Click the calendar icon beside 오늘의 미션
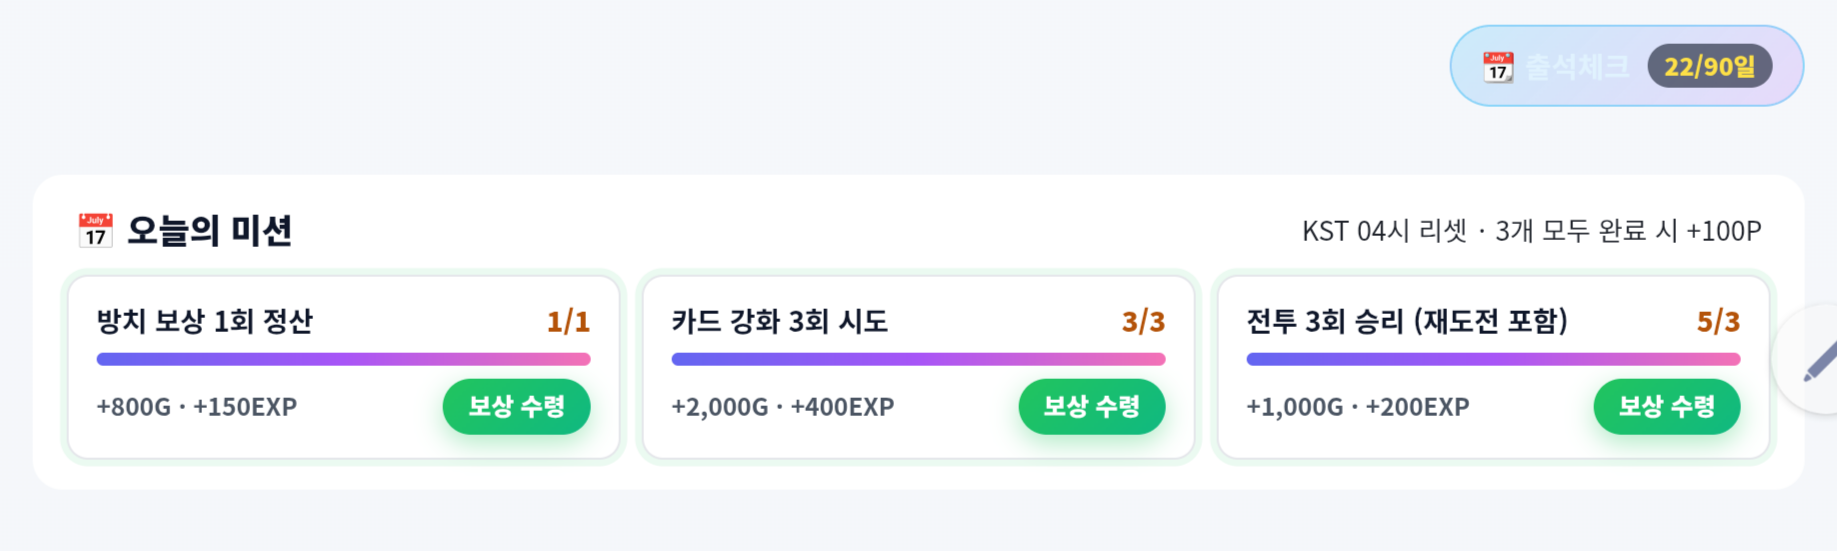The height and width of the screenshot is (551, 1837). click(95, 230)
